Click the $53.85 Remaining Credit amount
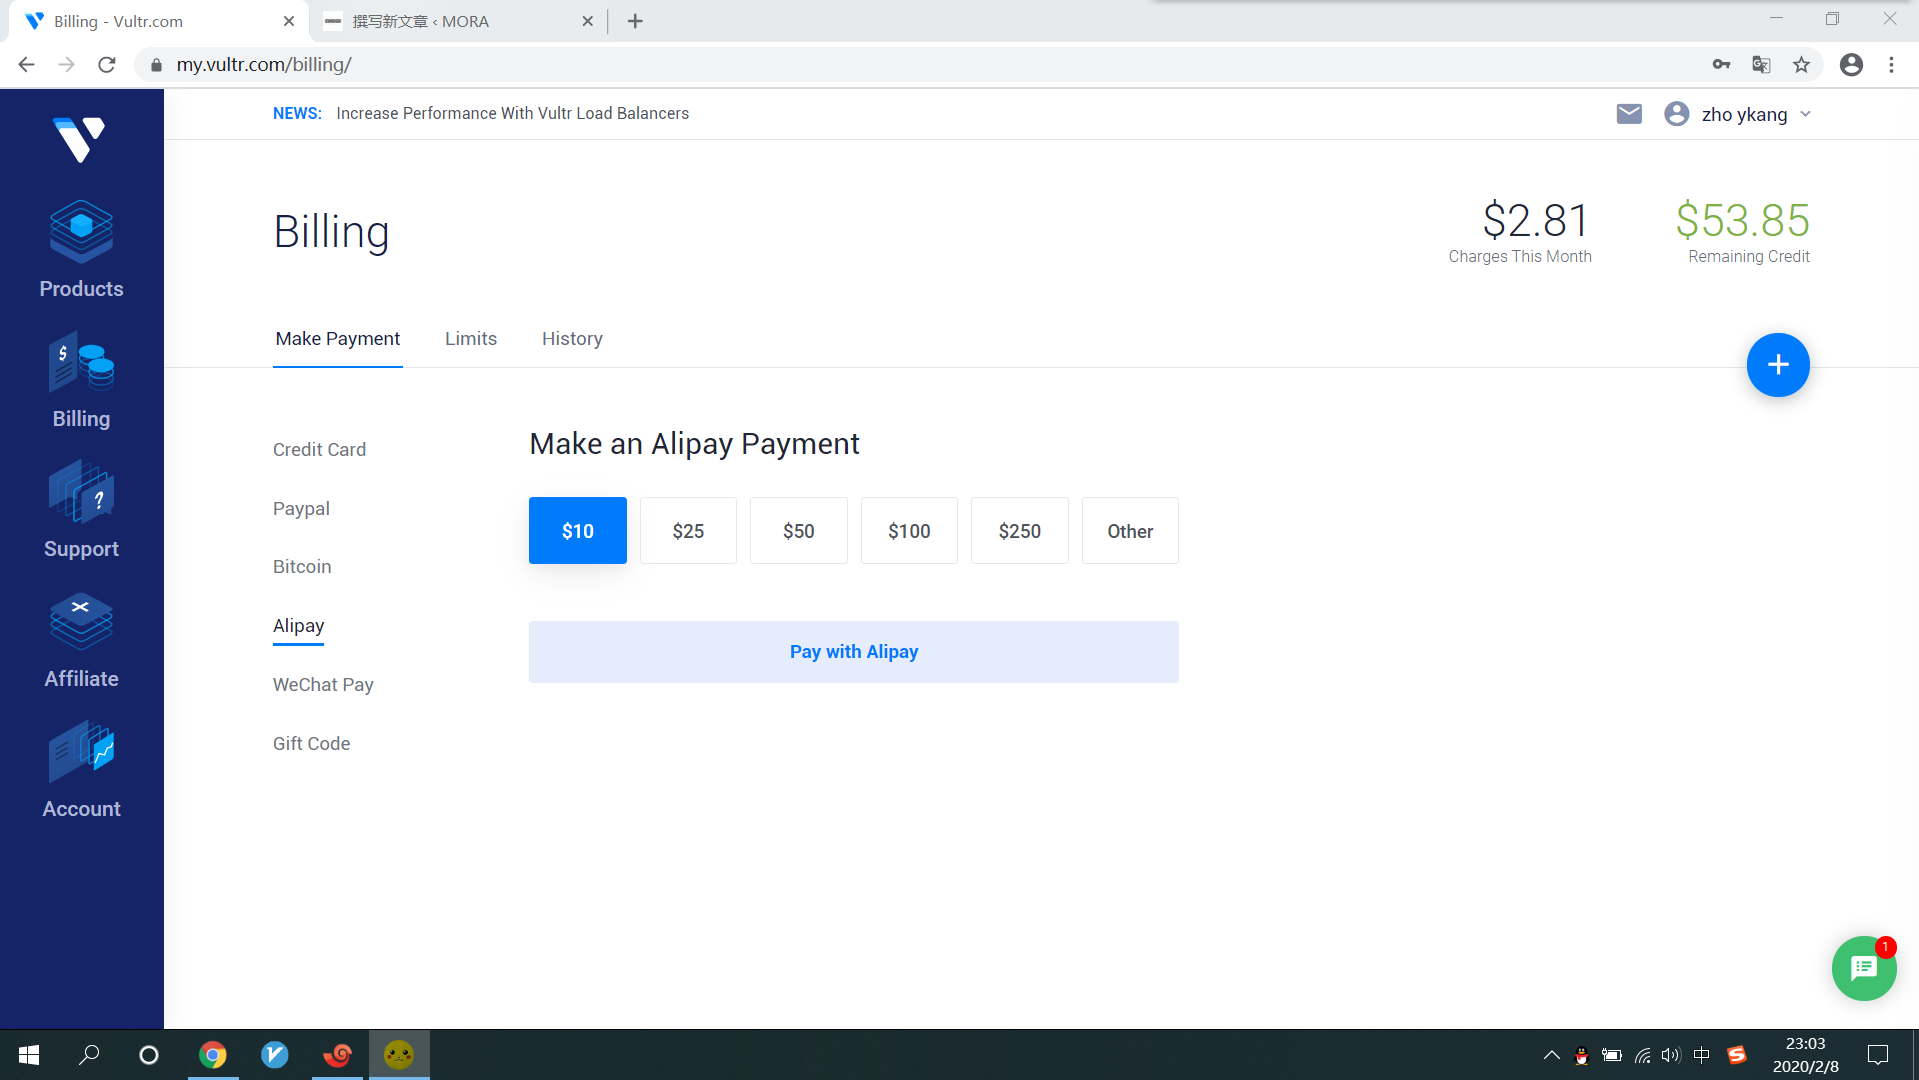This screenshot has width=1919, height=1080. pos(1743,220)
